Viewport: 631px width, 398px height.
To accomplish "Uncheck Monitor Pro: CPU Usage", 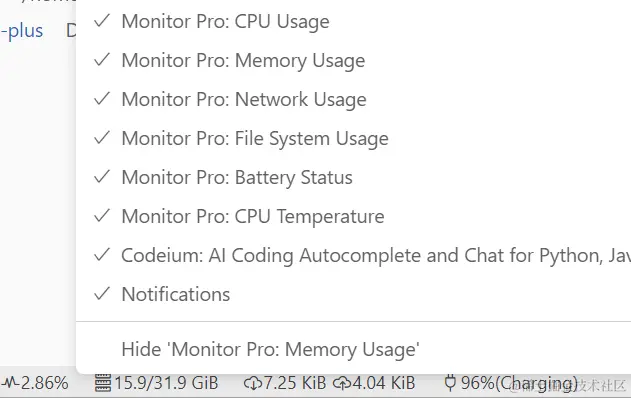I will pos(353,21).
